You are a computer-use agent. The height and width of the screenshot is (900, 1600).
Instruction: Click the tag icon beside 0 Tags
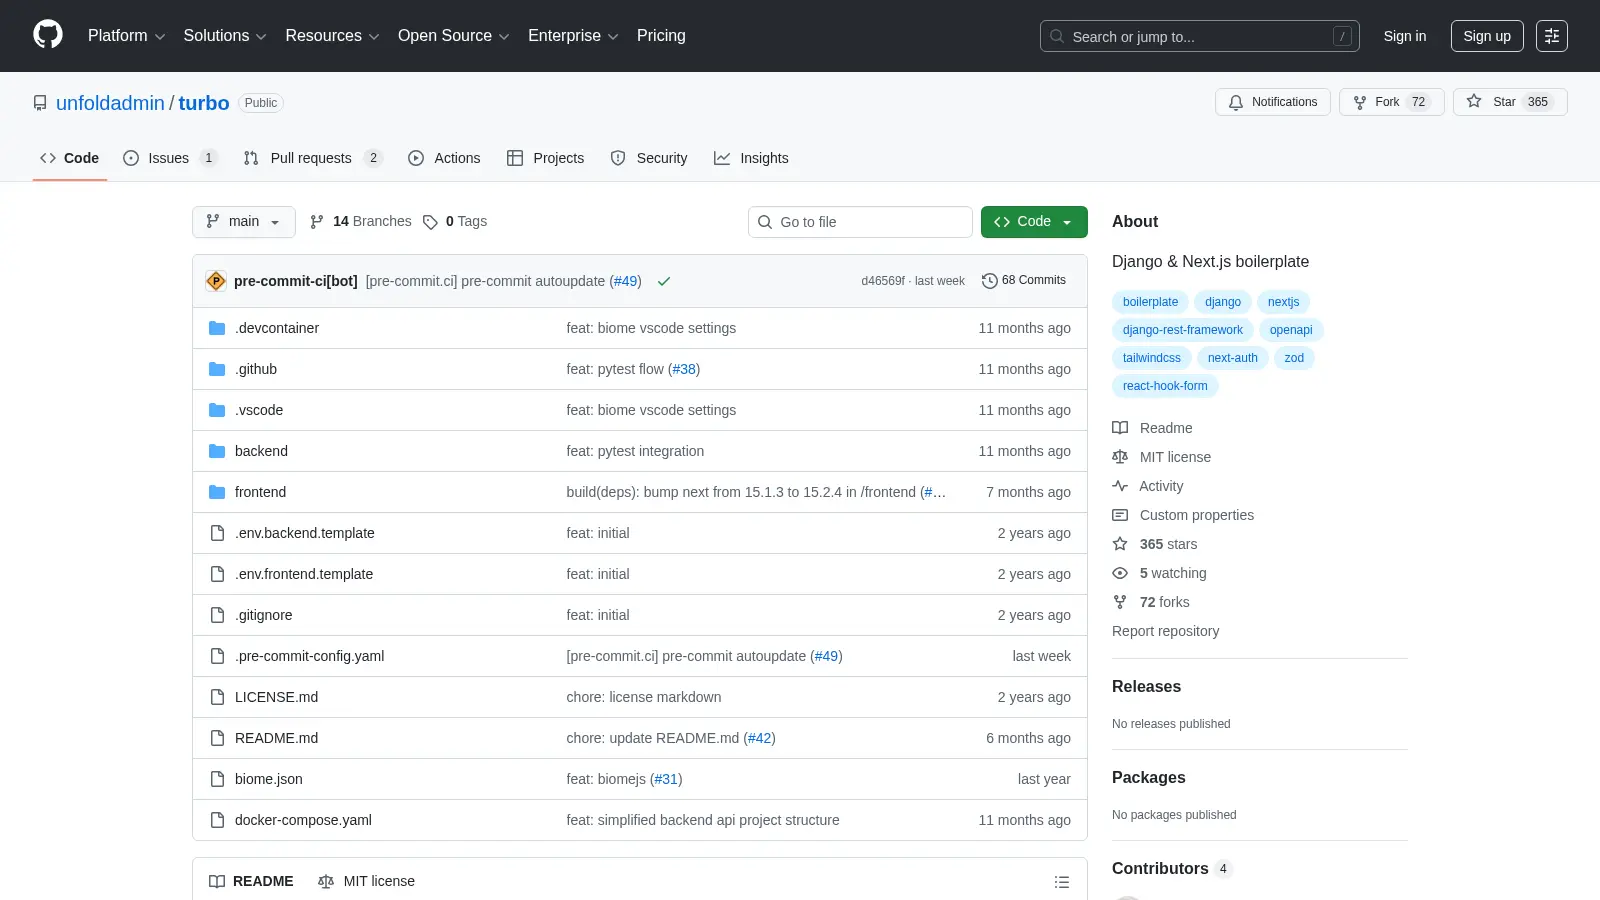[x=430, y=222]
